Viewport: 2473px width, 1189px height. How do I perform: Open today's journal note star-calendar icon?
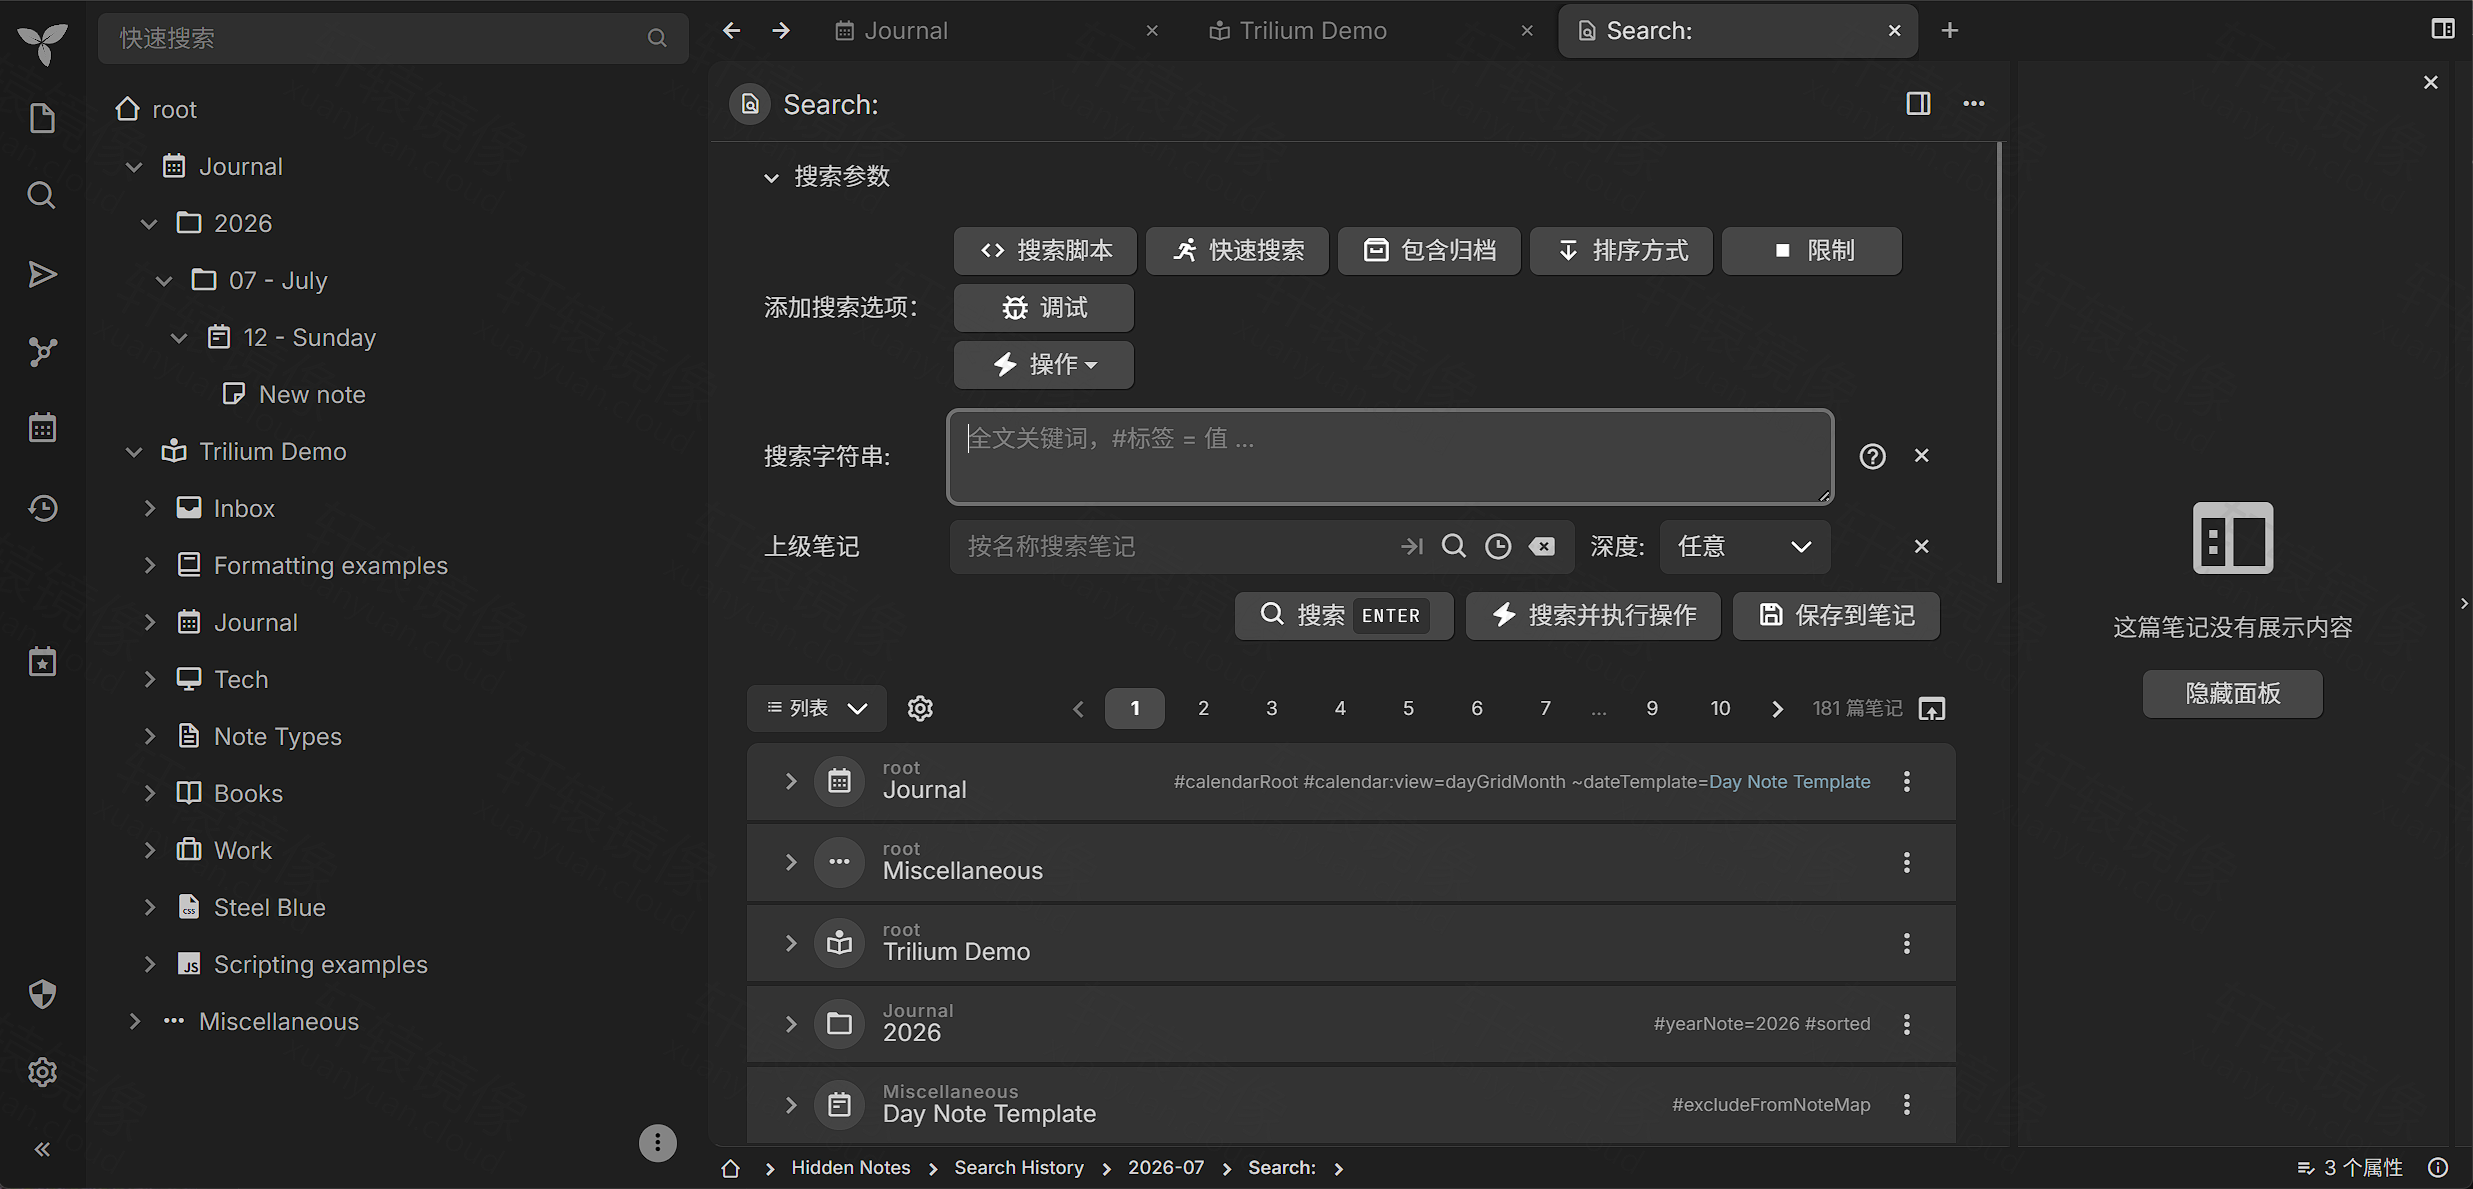point(42,661)
